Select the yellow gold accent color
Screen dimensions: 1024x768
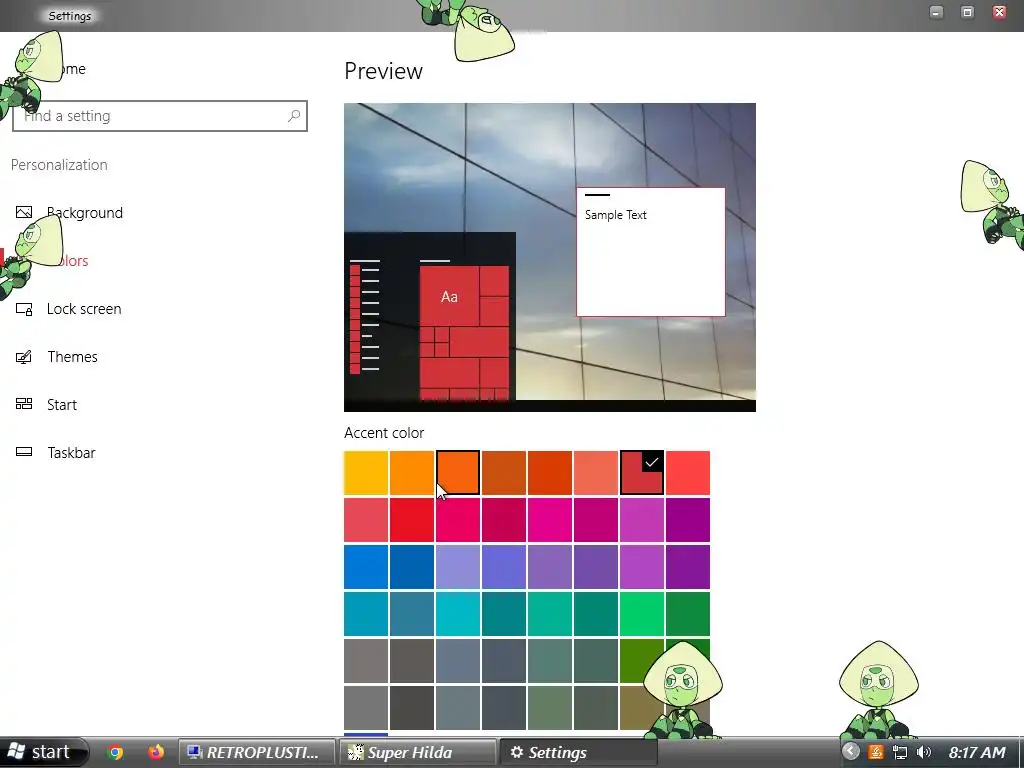point(366,473)
